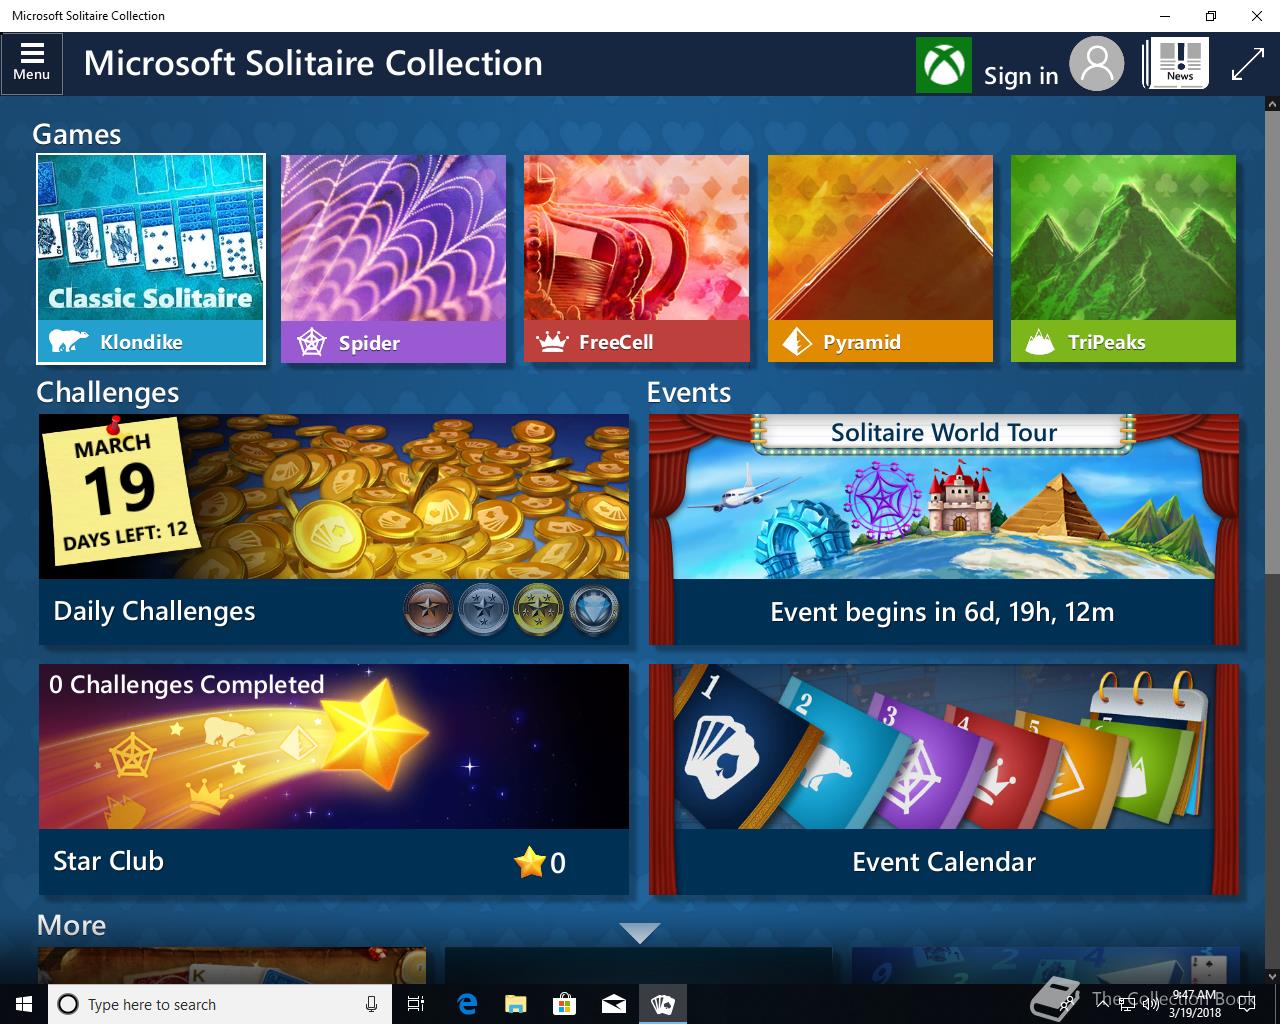Viewport: 1280px width, 1024px height.
Task: Click the FreeCell crown icon
Action: (552, 342)
